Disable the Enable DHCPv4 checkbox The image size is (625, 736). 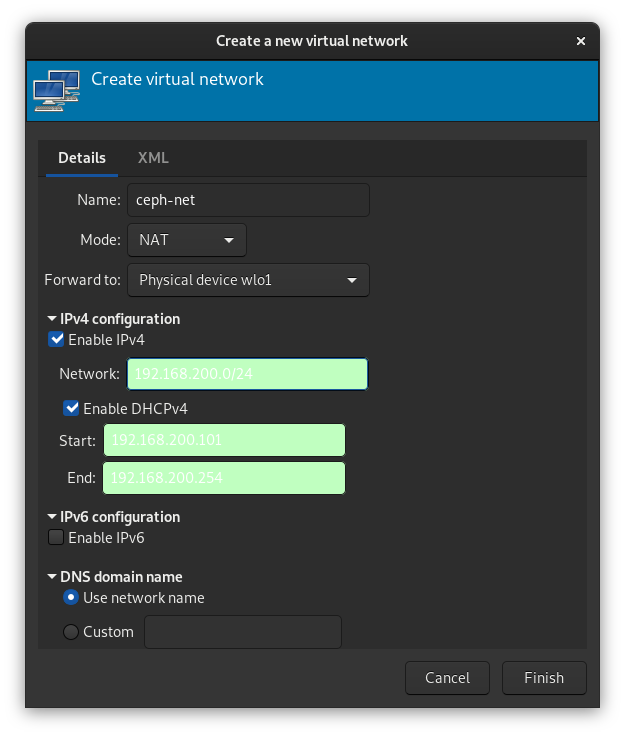(71, 408)
